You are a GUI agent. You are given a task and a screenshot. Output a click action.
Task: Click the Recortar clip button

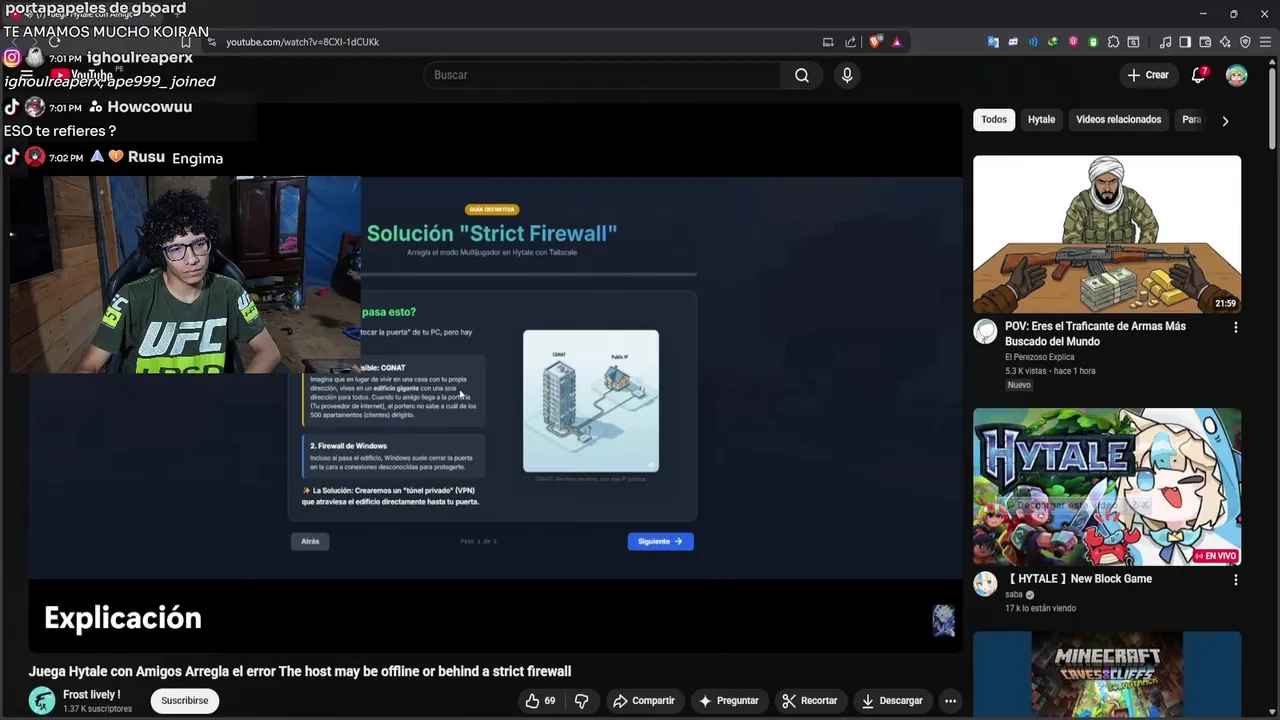[x=810, y=701]
